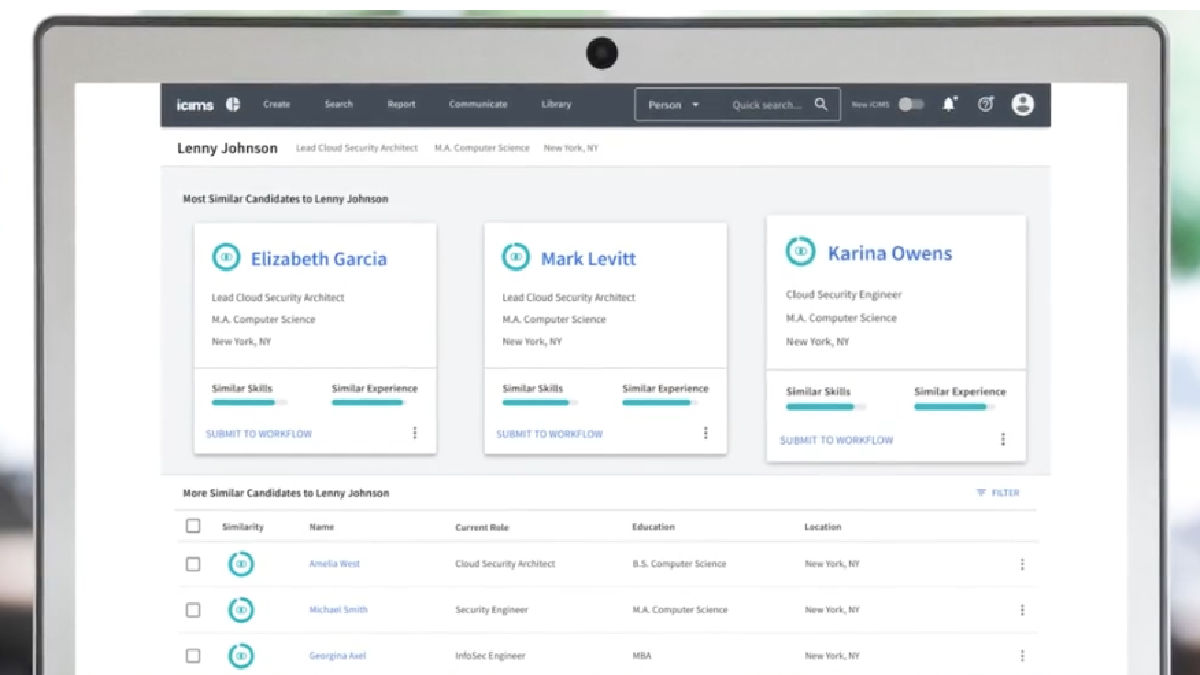Toggle the New iCIMS switch

pos(910,104)
